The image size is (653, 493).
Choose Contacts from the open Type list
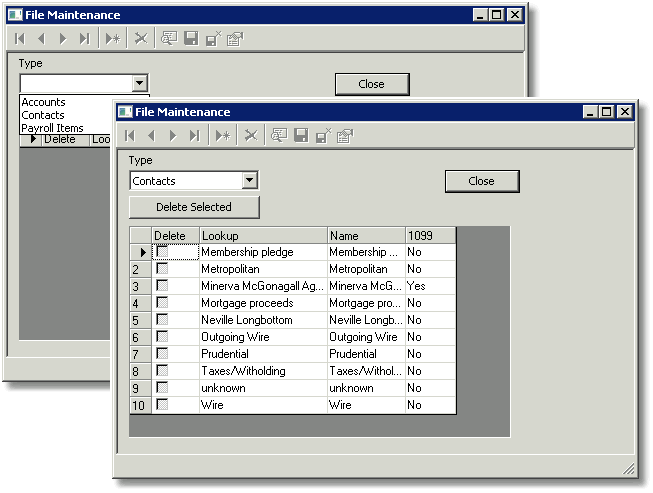tap(43, 115)
